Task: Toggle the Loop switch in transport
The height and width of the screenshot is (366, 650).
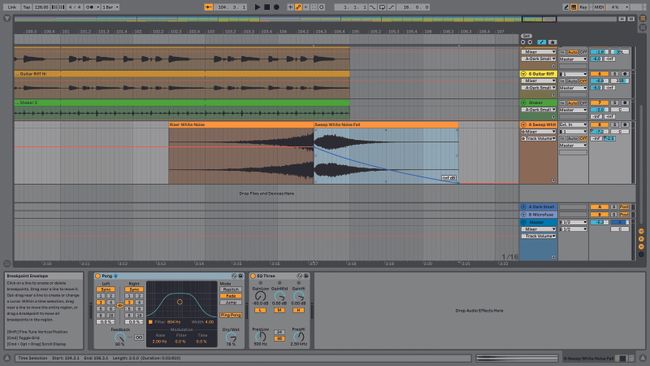Action: (382, 7)
